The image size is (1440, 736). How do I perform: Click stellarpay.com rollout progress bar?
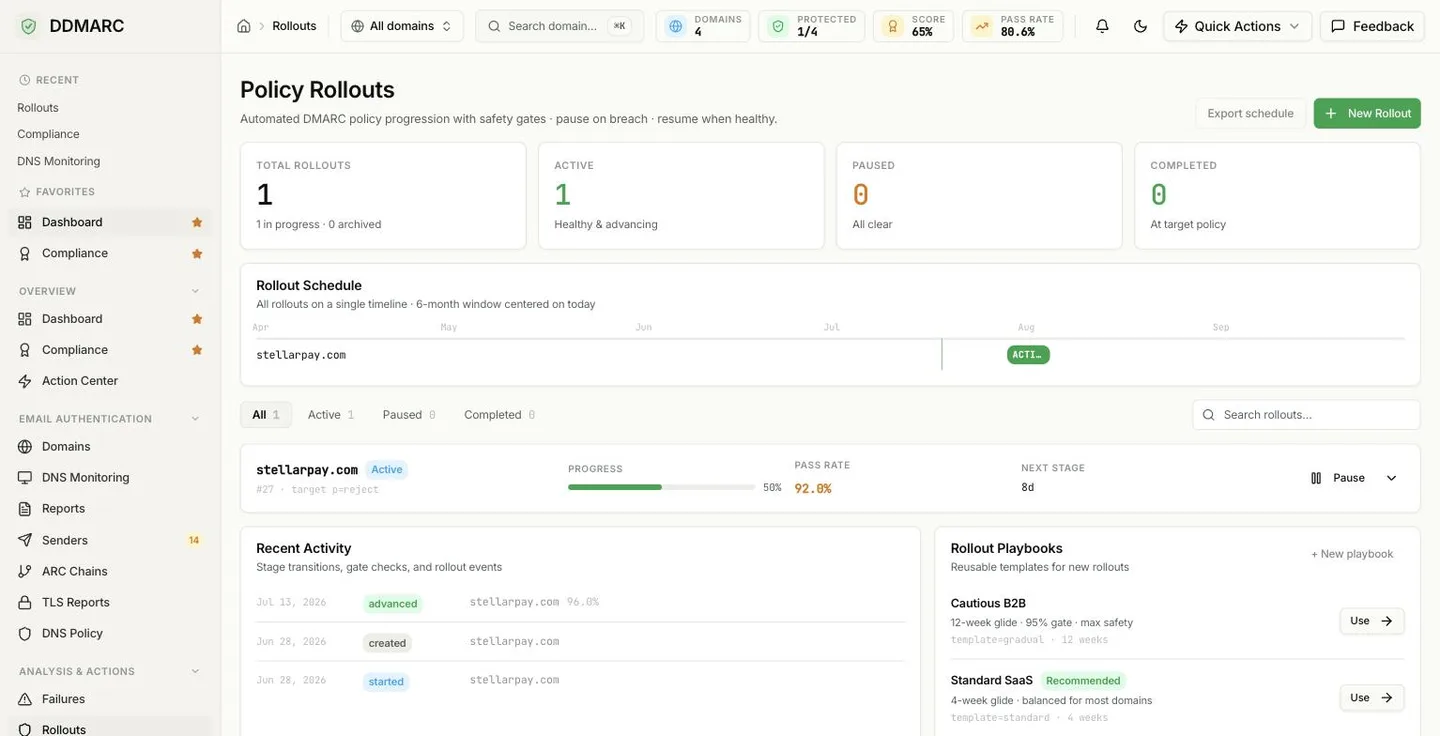[661, 487]
